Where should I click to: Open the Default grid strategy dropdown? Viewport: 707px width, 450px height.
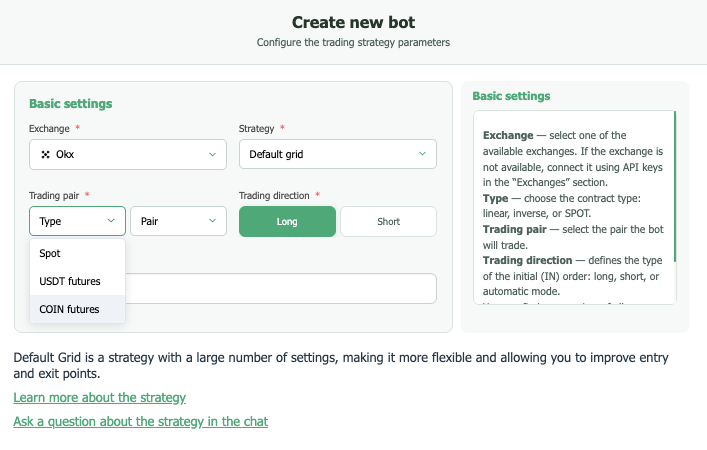[x=337, y=155]
